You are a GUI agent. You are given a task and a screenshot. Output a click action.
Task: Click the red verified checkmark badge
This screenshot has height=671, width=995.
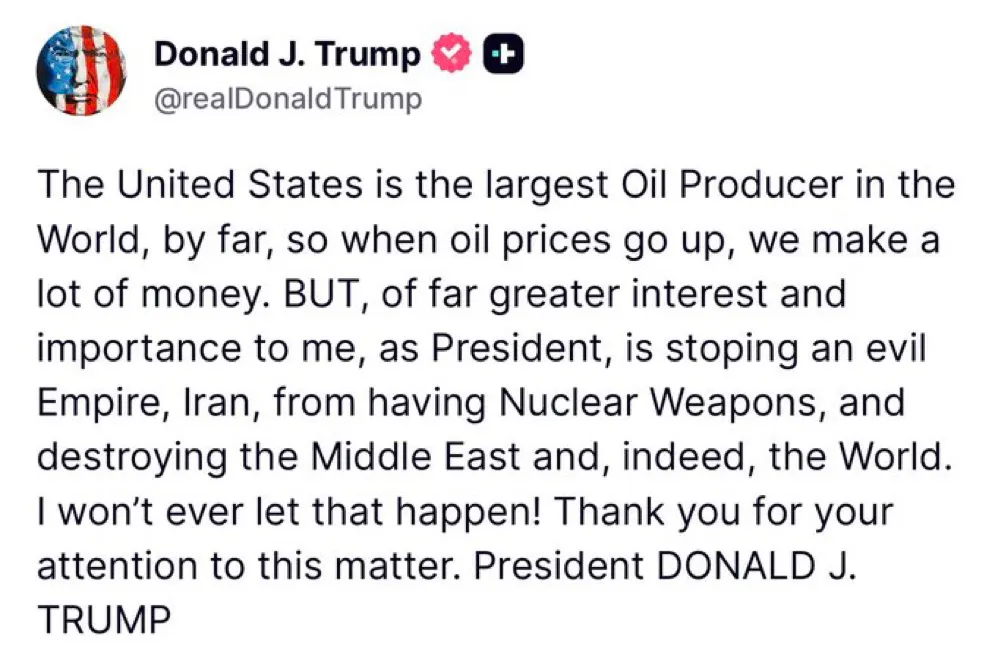pyautogui.click(x=452, y=56)
